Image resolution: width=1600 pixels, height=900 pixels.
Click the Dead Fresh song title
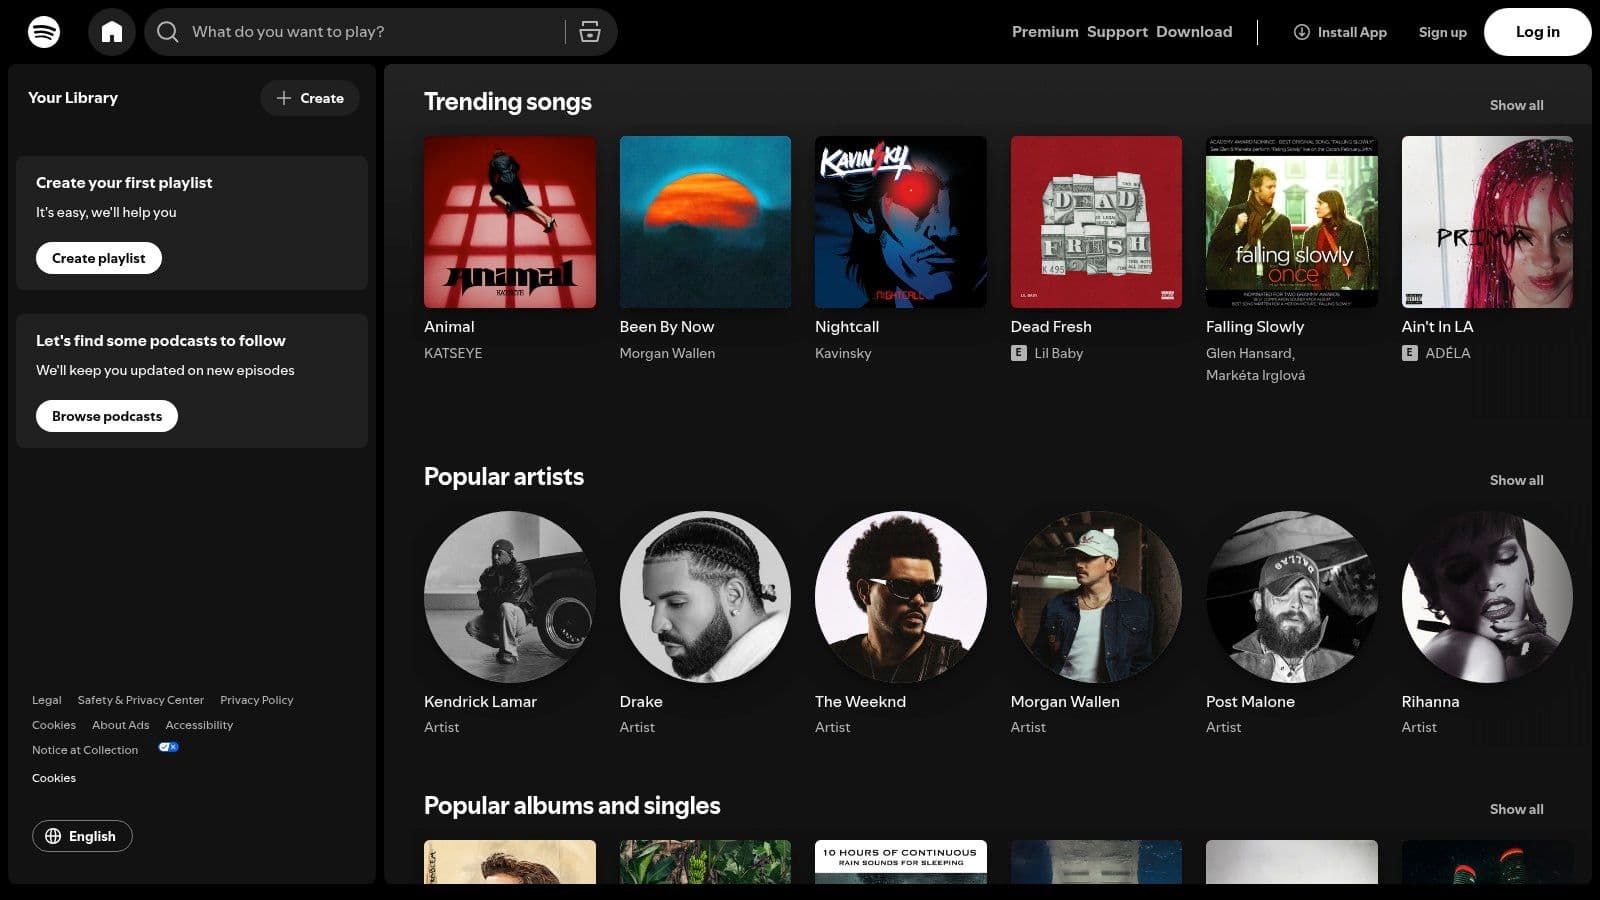click(x=1051, y=327)
